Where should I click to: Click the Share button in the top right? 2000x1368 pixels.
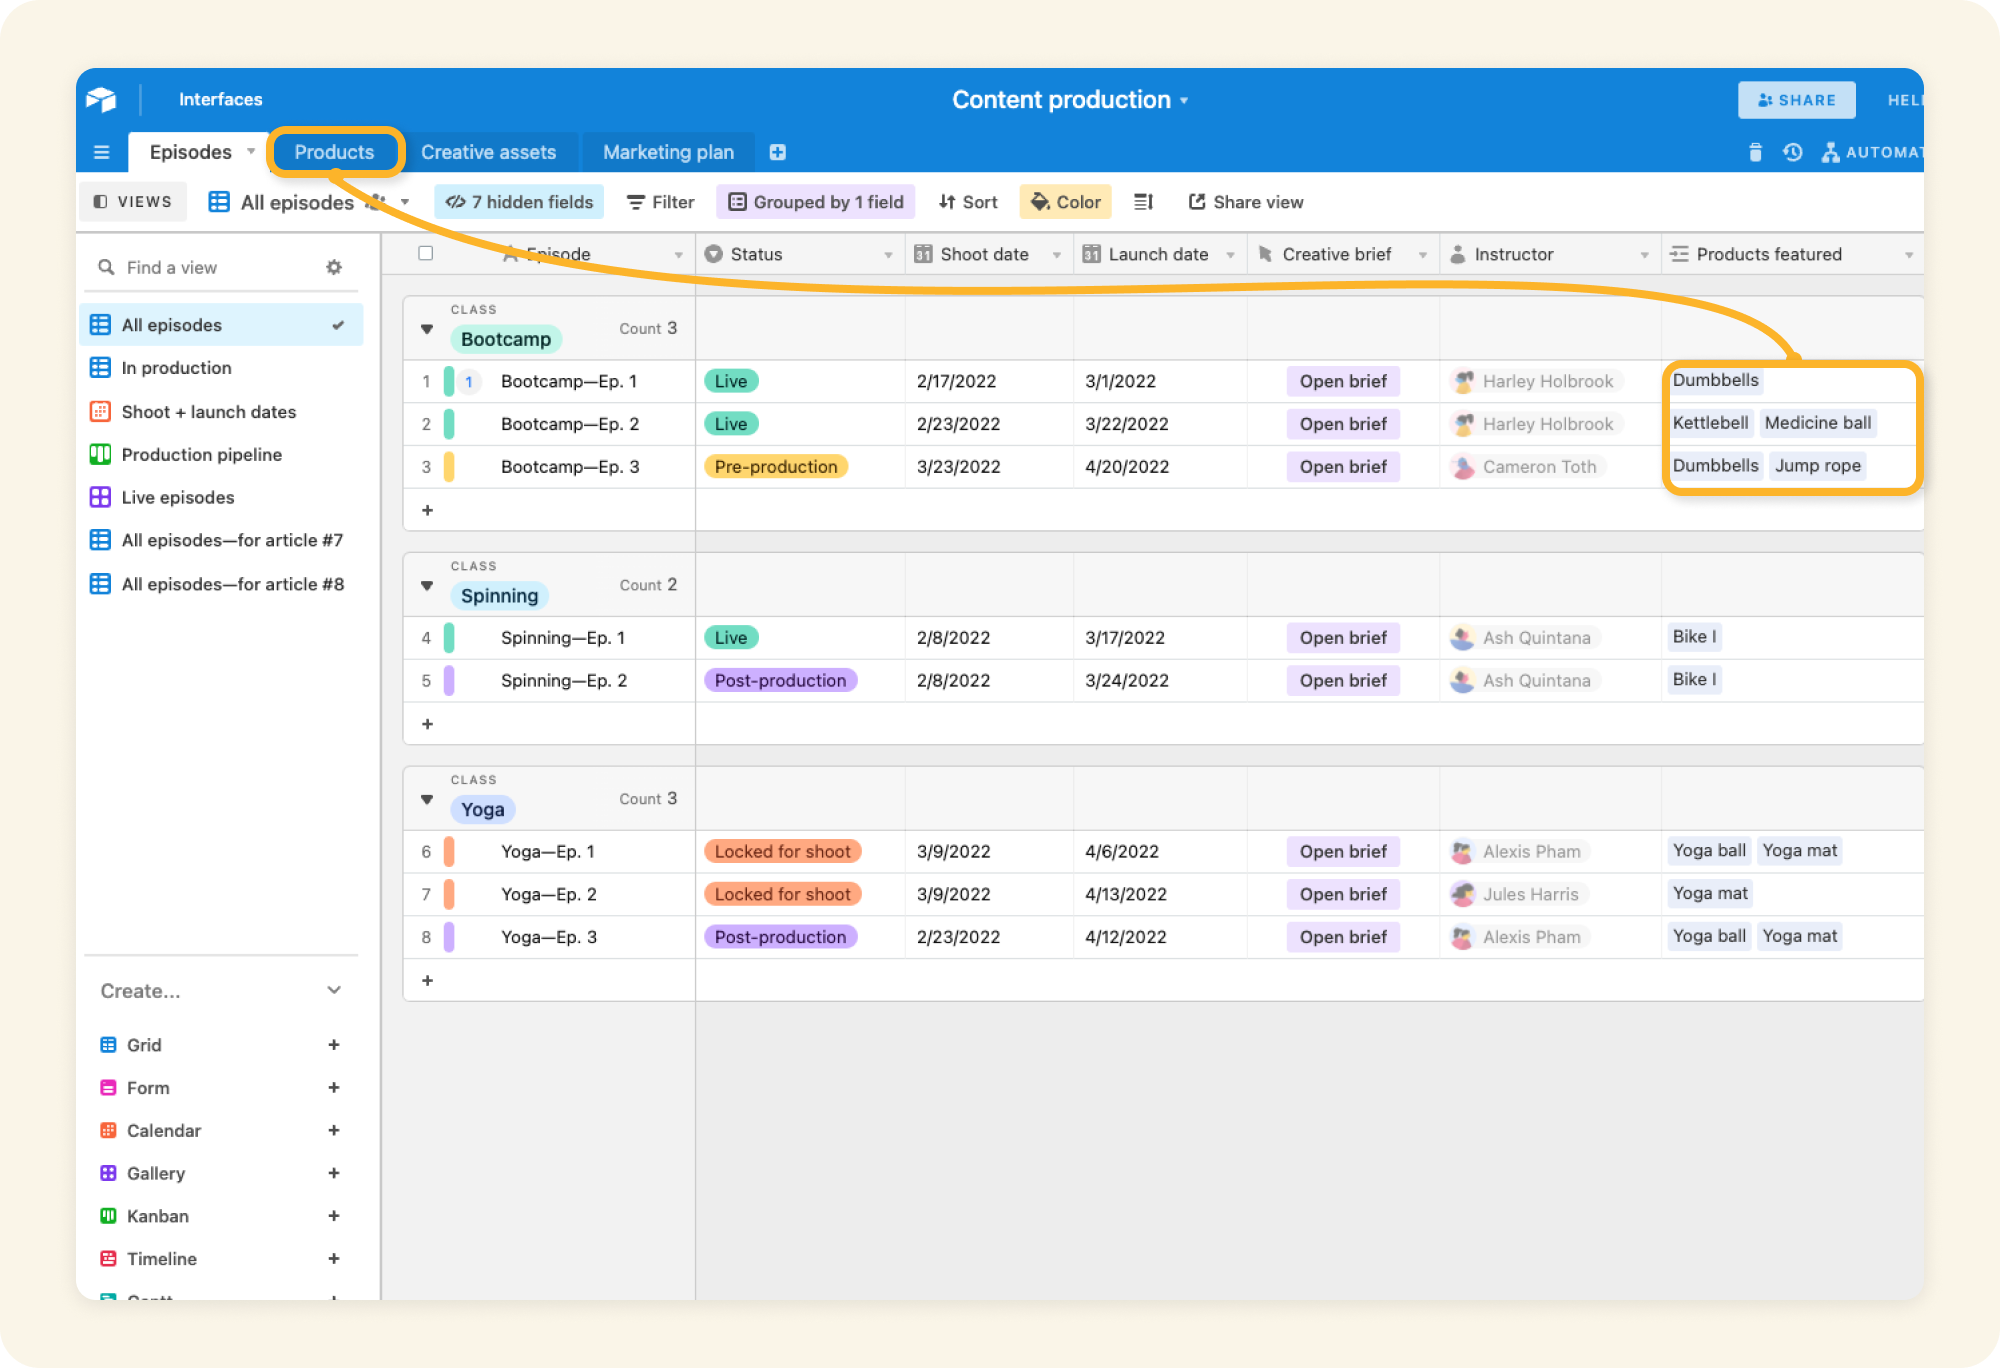click(x=1796, y=99)
